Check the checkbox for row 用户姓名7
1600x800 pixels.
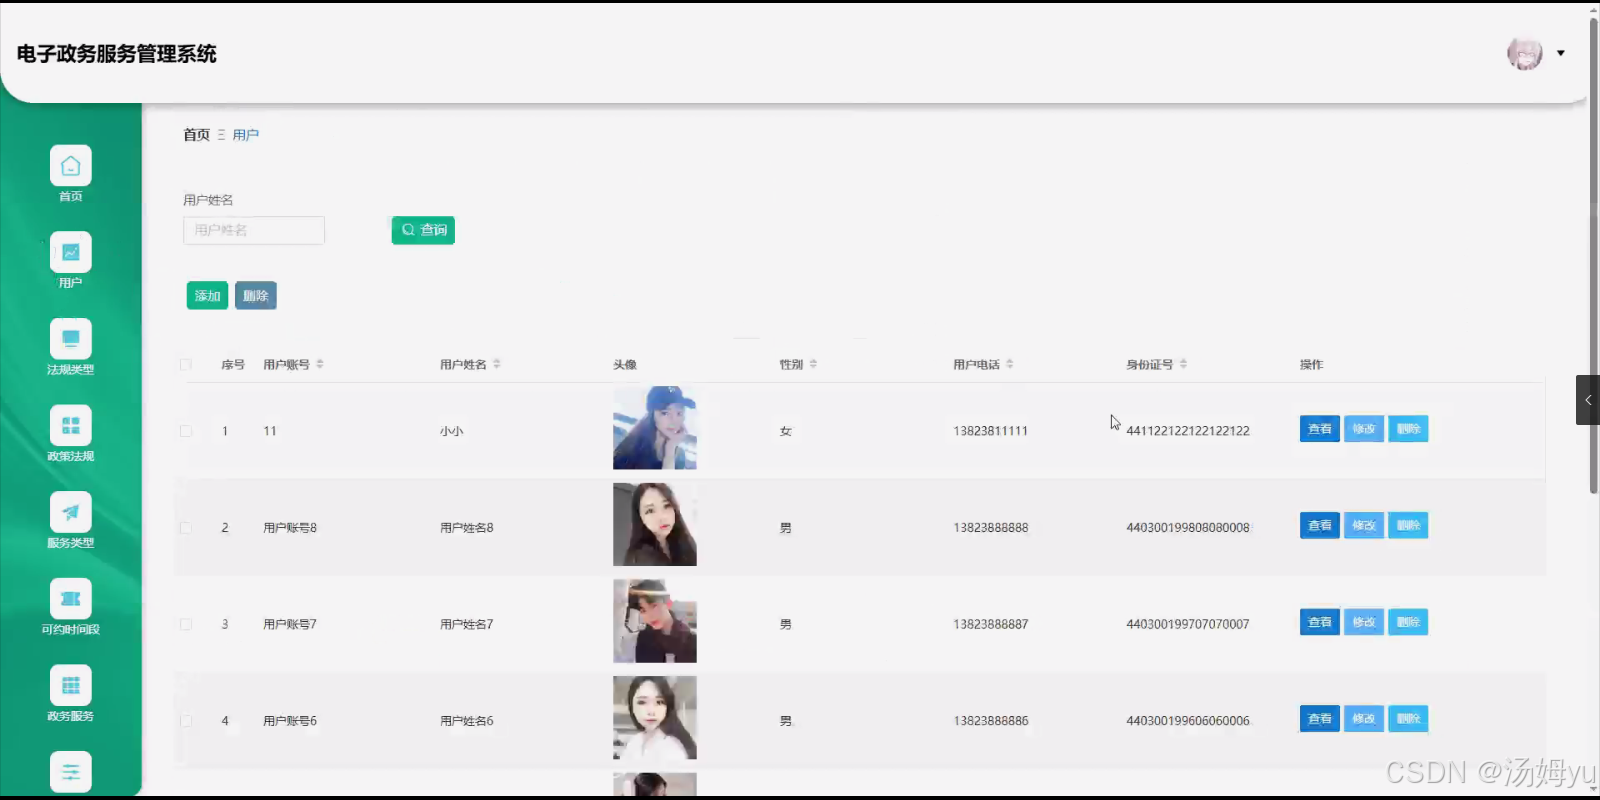185,624
